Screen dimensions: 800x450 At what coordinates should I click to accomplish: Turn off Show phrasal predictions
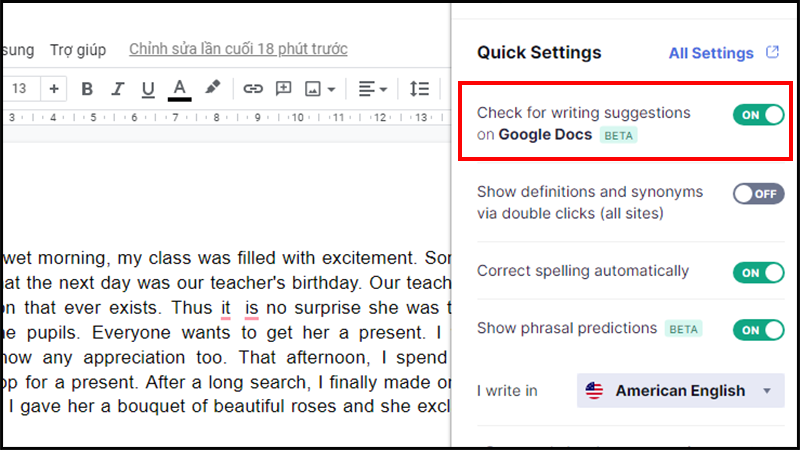759,330
